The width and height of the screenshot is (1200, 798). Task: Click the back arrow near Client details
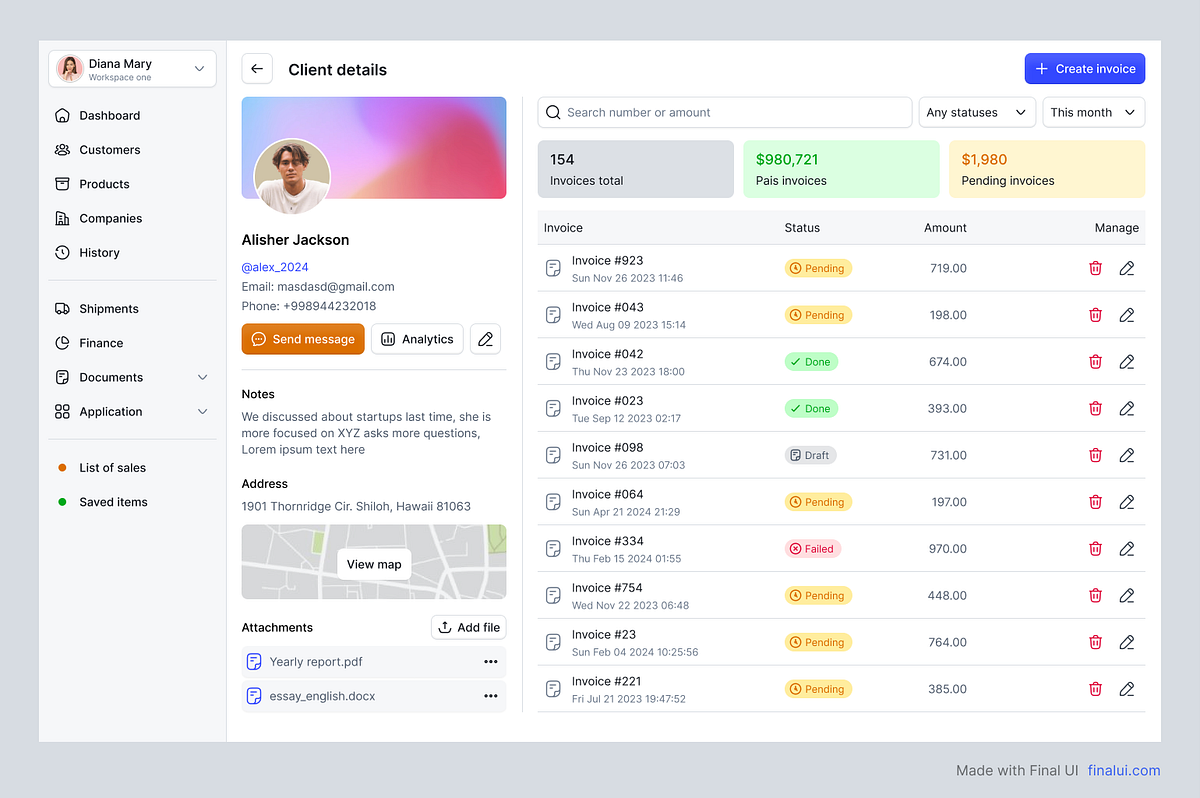256,68
